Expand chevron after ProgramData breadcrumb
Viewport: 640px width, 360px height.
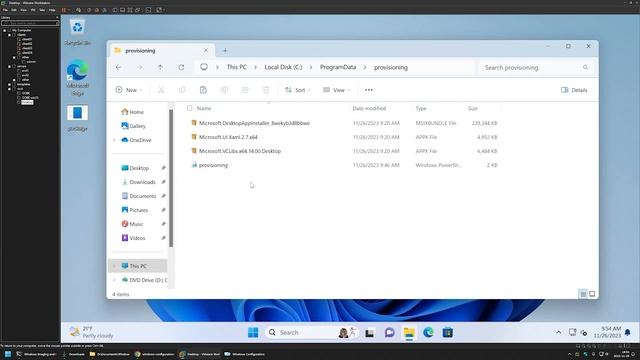[365, 67]
